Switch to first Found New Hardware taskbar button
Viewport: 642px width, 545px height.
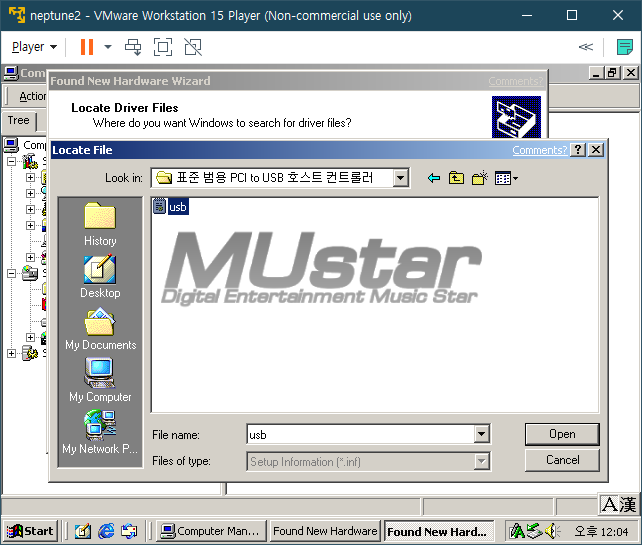click(x=325, y=531)
